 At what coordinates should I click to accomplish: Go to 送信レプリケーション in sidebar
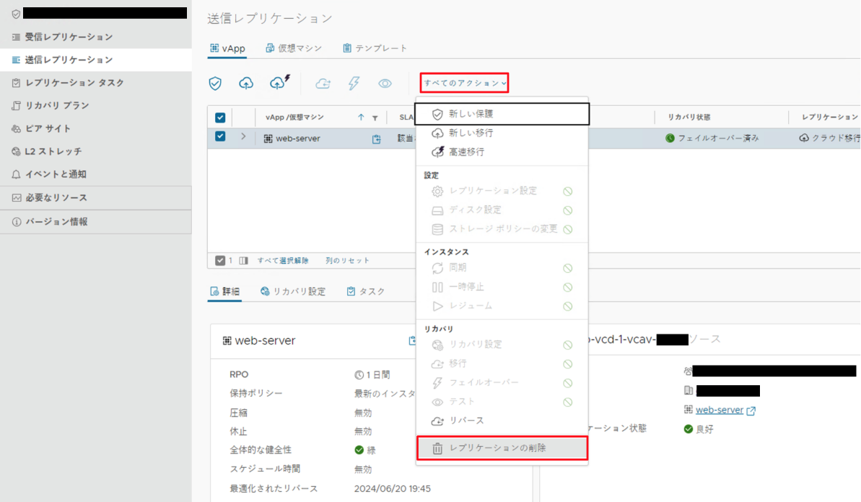[96, 59]
